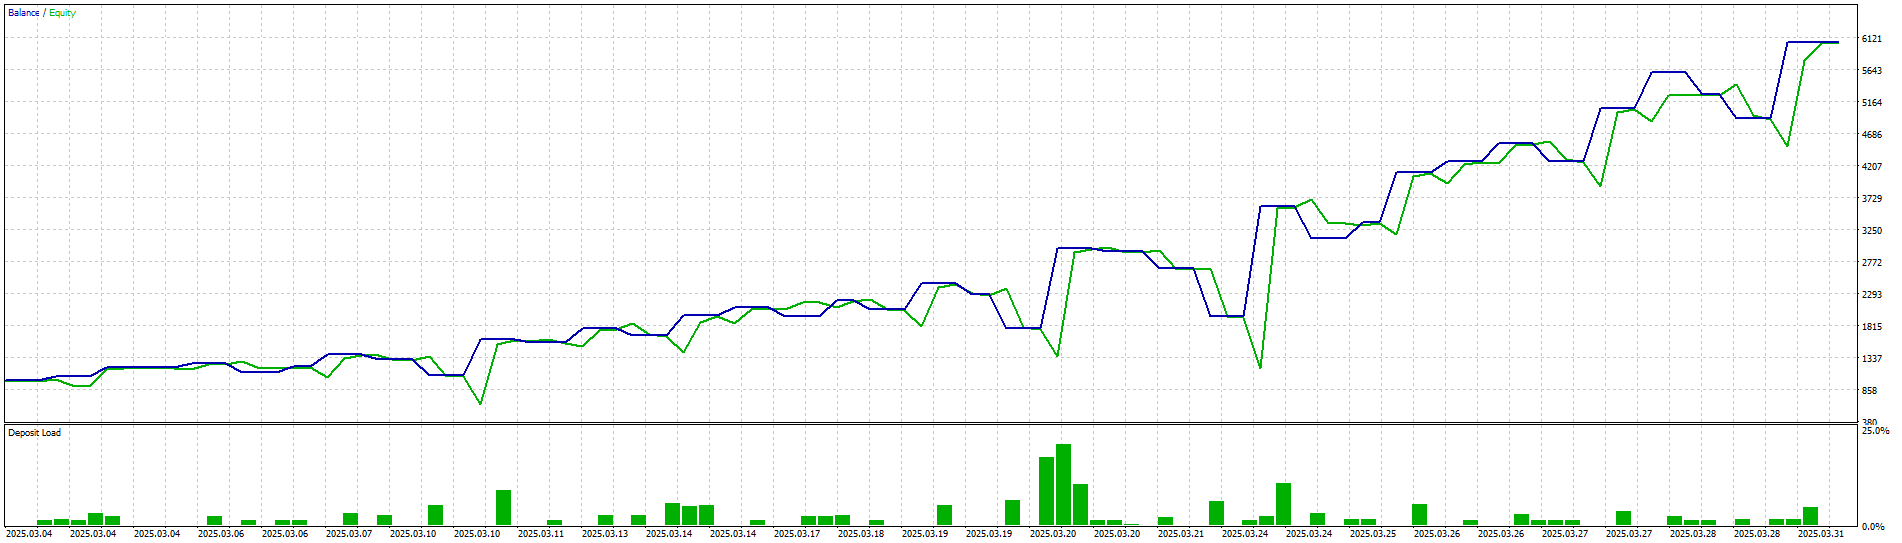The width and height of the screenshot is (1902, 543).
Task: Click the tallest Deposit Load bar
Action: tap(1063, 485)
